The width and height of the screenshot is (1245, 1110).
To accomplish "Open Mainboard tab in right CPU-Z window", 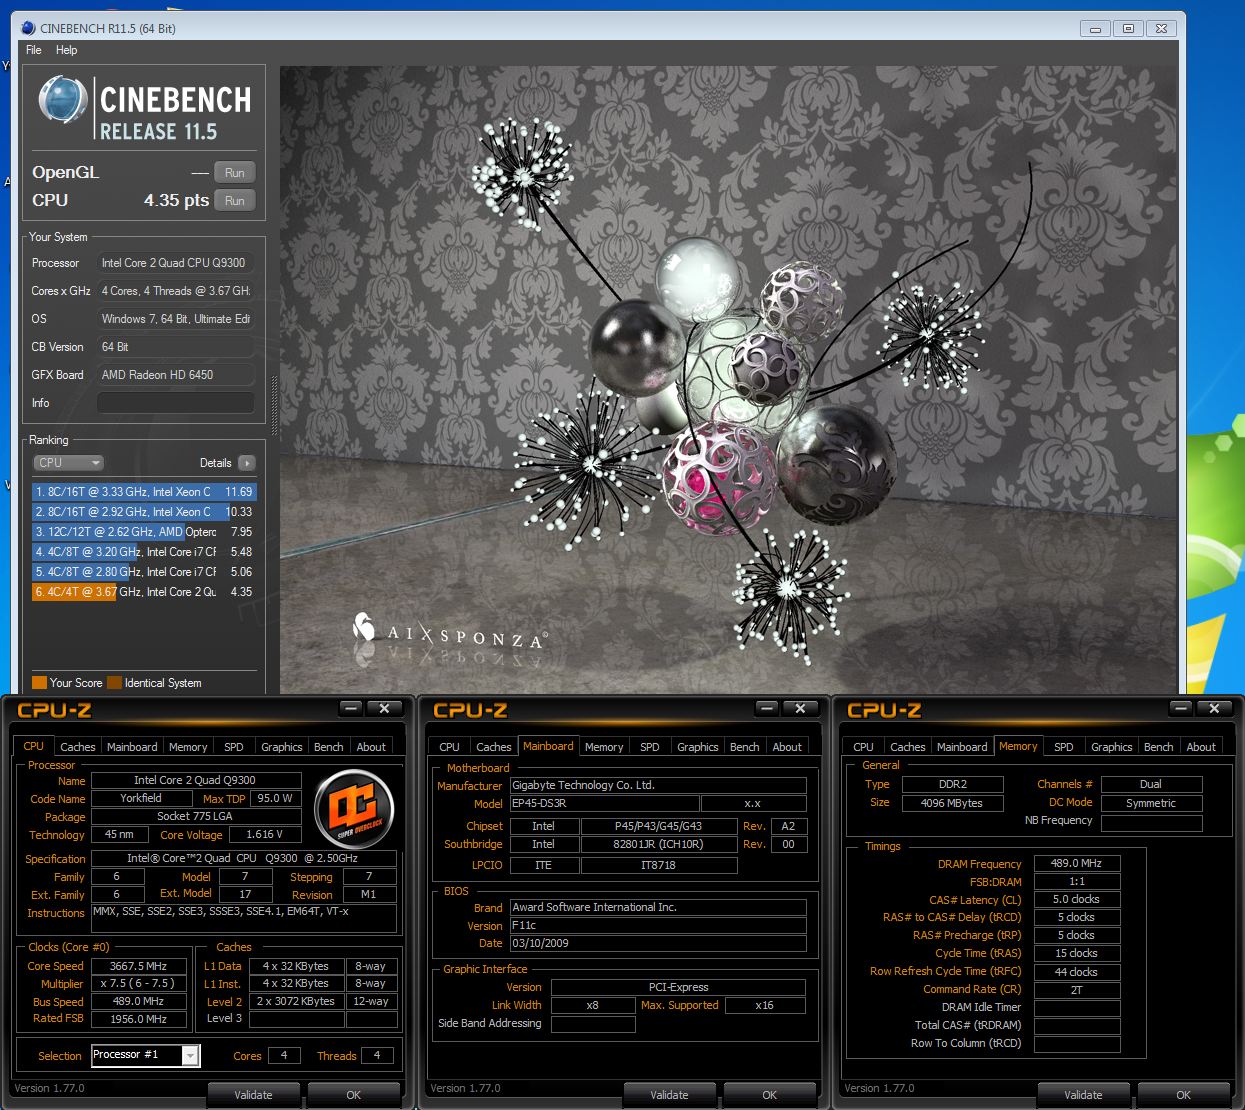I will (x=962, y=747).
